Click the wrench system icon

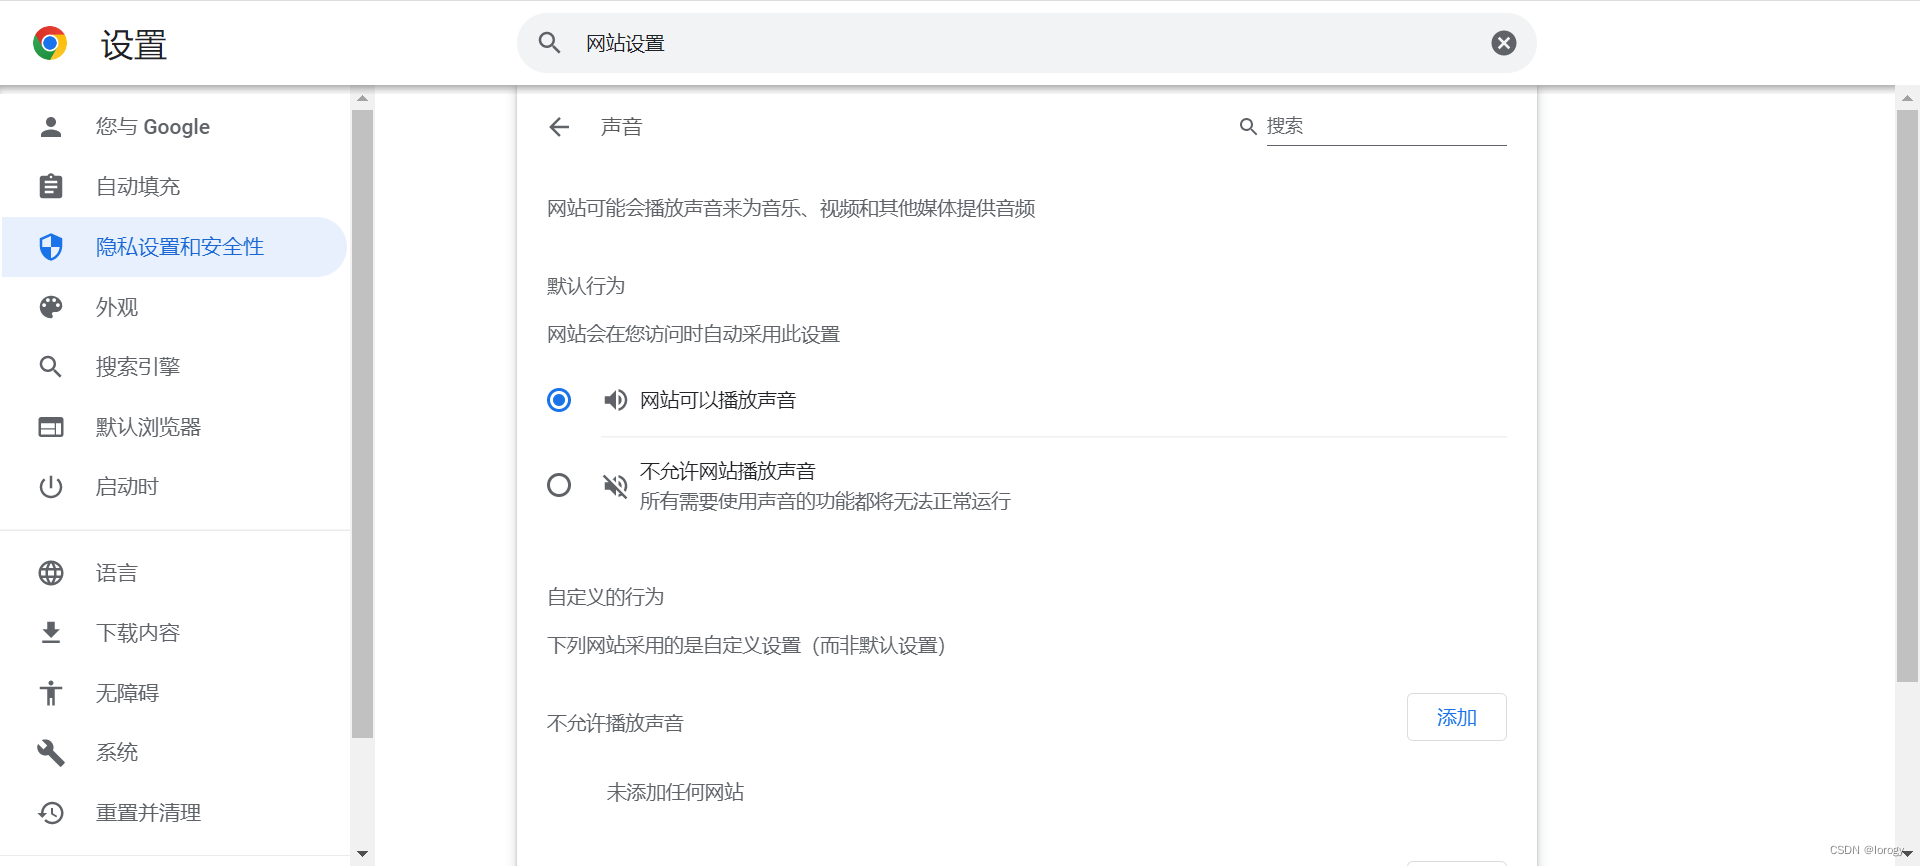pyautogui.click(x=51, y=753)
